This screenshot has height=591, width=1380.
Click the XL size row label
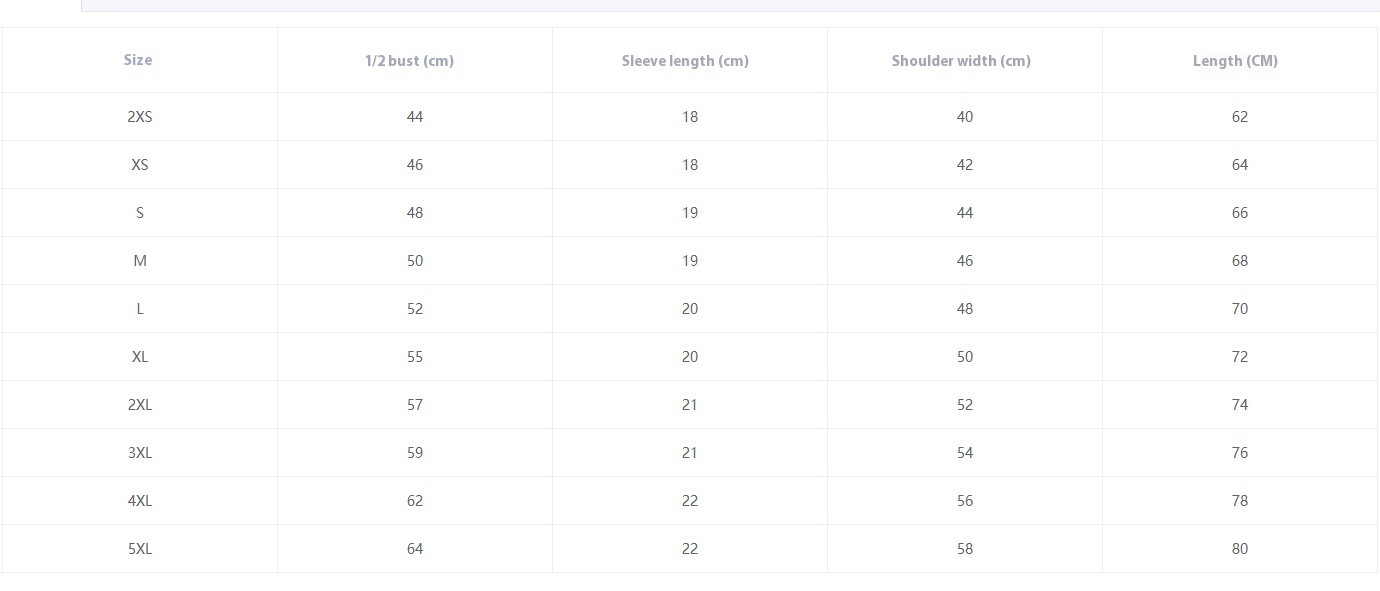pyautogui.click(x=140, y=357)
